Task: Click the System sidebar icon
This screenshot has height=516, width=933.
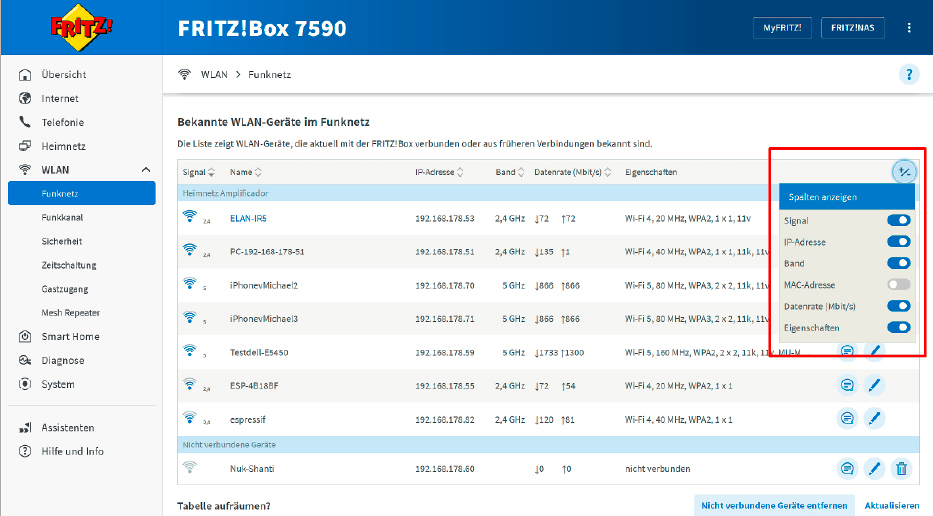Action: (25, 384)
